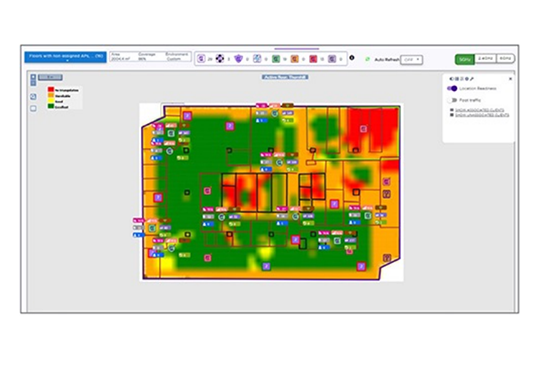
Task: Click the orange device filter icon in toolbar
Action: 294,59
